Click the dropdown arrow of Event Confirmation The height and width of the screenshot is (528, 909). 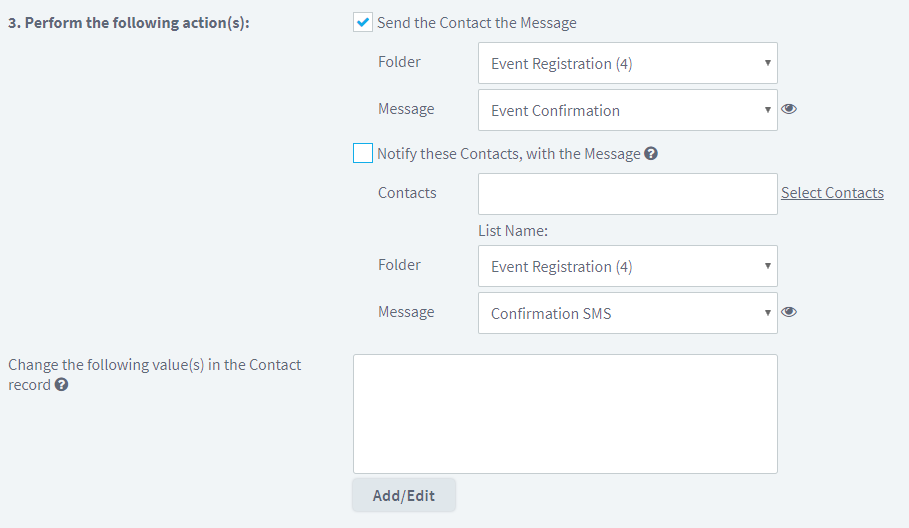tap(768, 110)
